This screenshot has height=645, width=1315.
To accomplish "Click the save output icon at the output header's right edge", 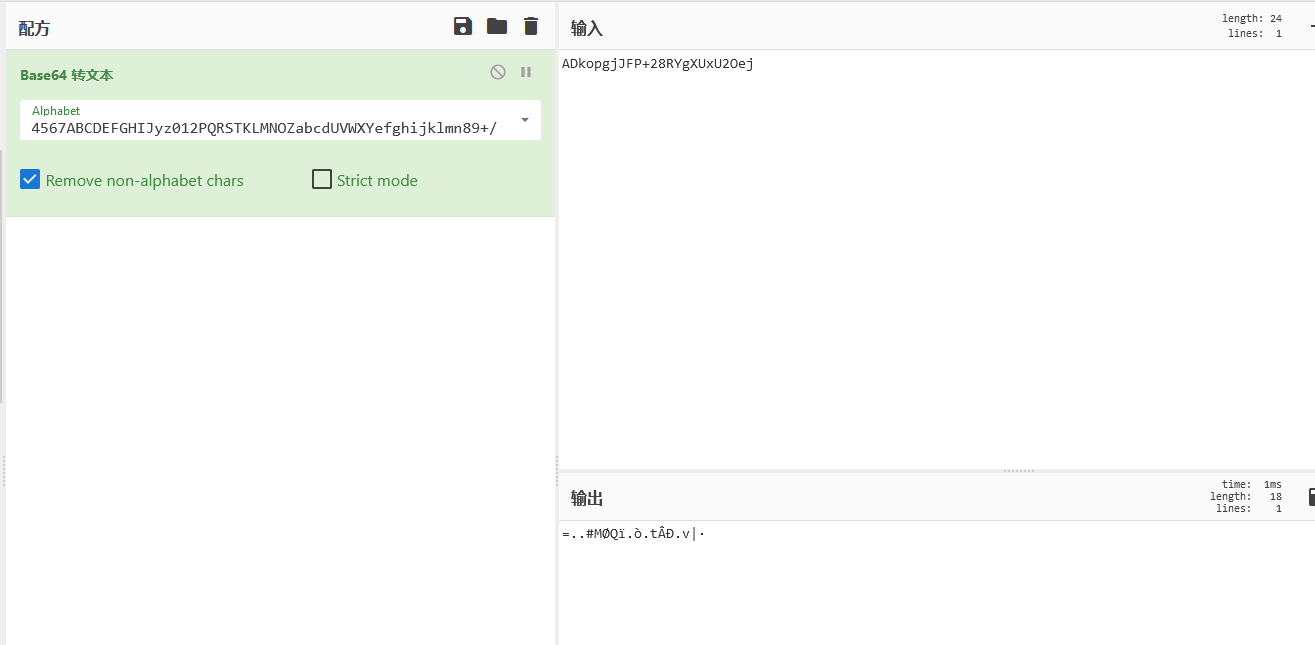I will (1311, 497).
